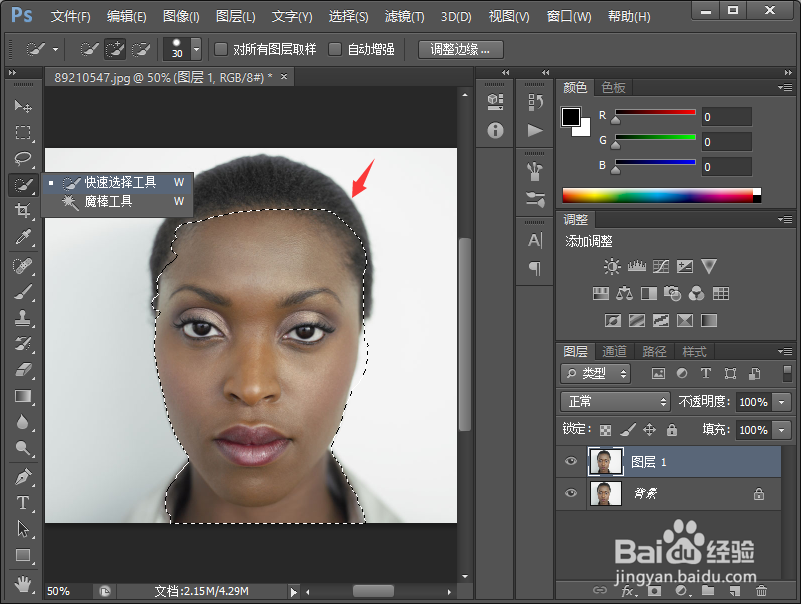Select the Dodge tool

tap(22, 448)
